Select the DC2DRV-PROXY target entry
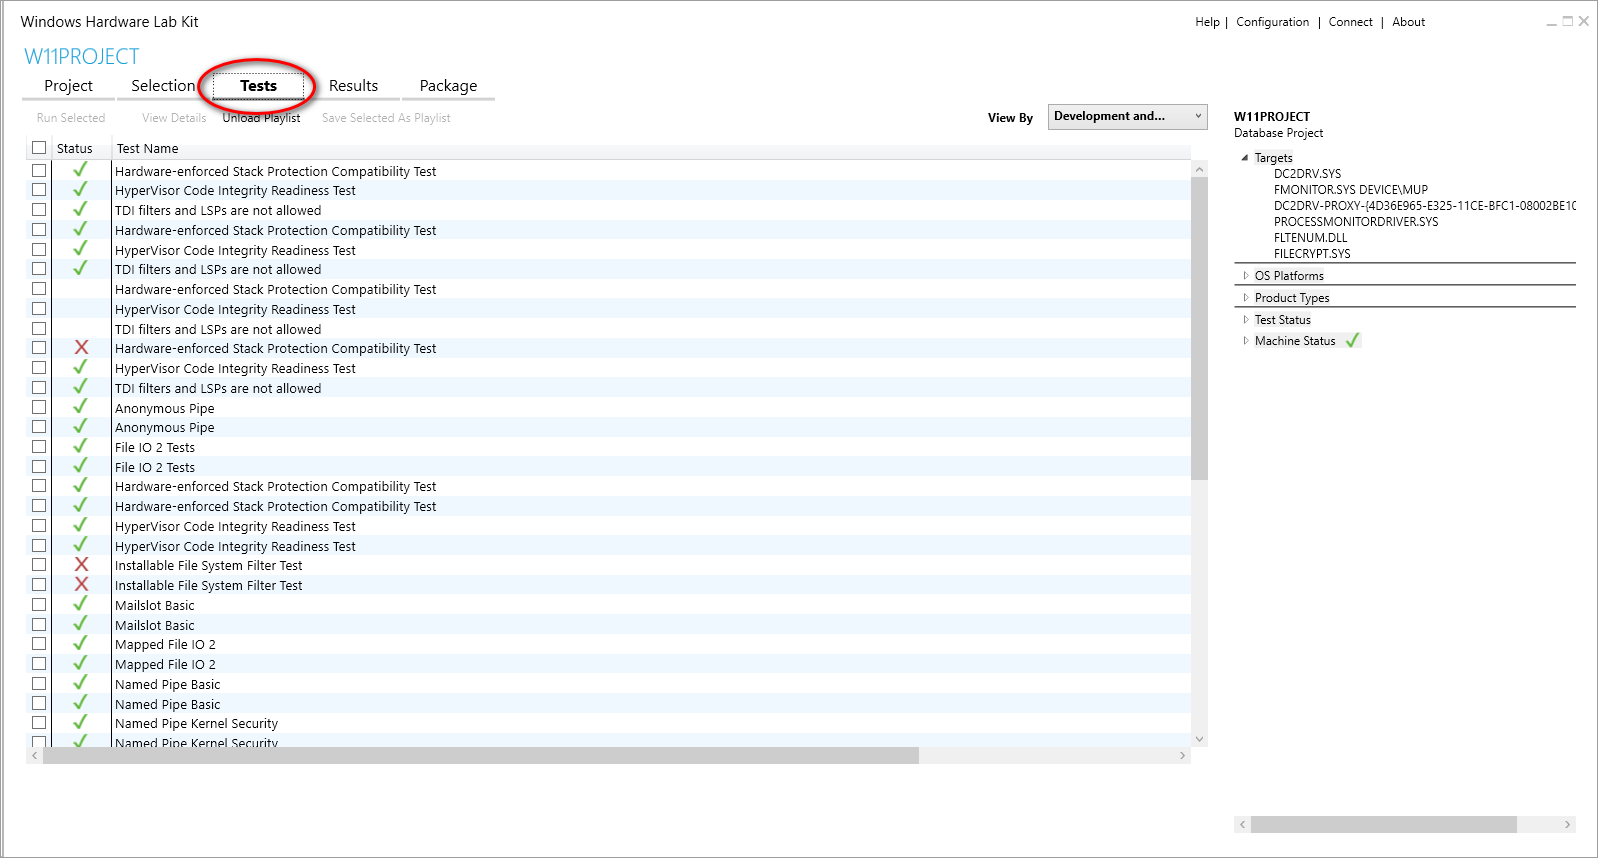The width and height of the screenshot is (1598, 858). click(x=1424, y=206)
